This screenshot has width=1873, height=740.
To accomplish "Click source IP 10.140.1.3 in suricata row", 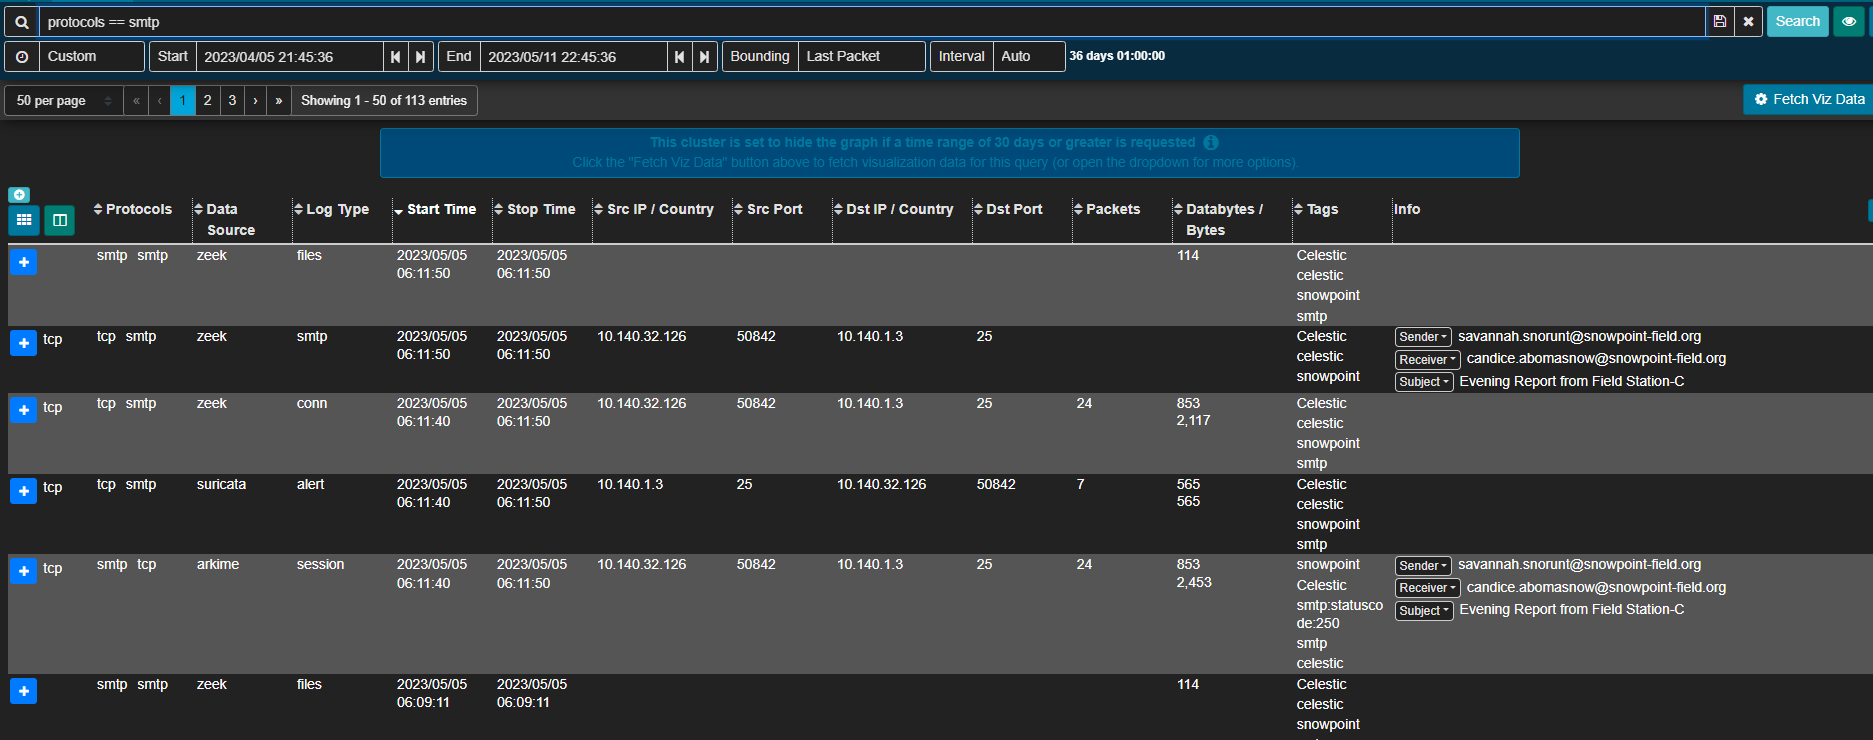I will 630,484.
